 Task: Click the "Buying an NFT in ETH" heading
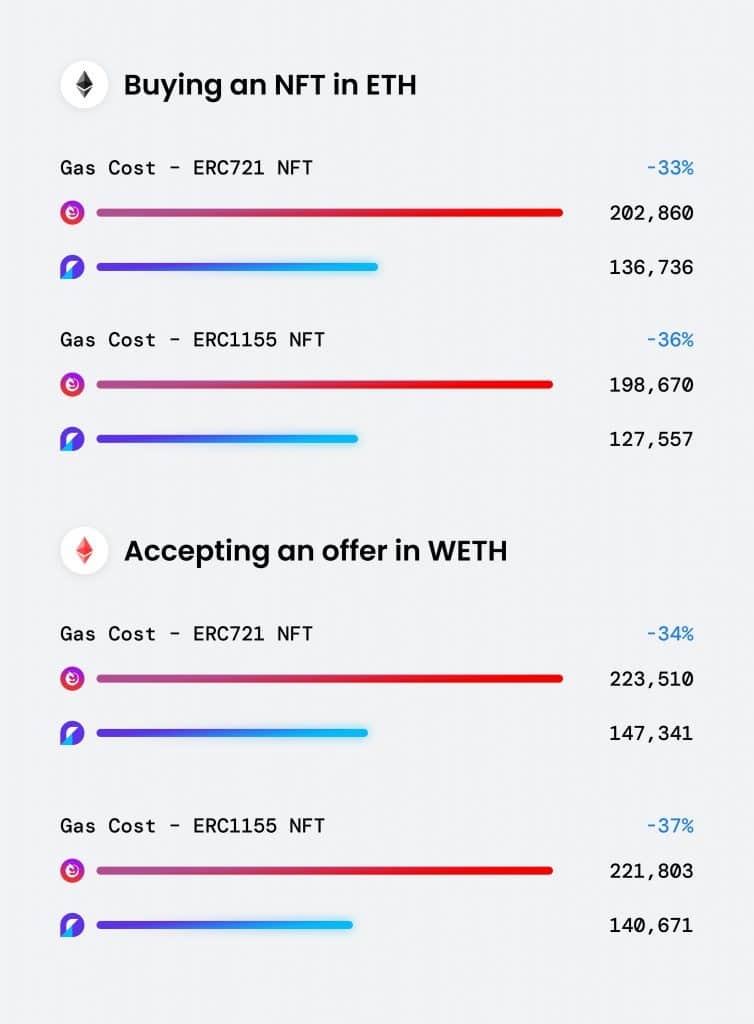269,85
